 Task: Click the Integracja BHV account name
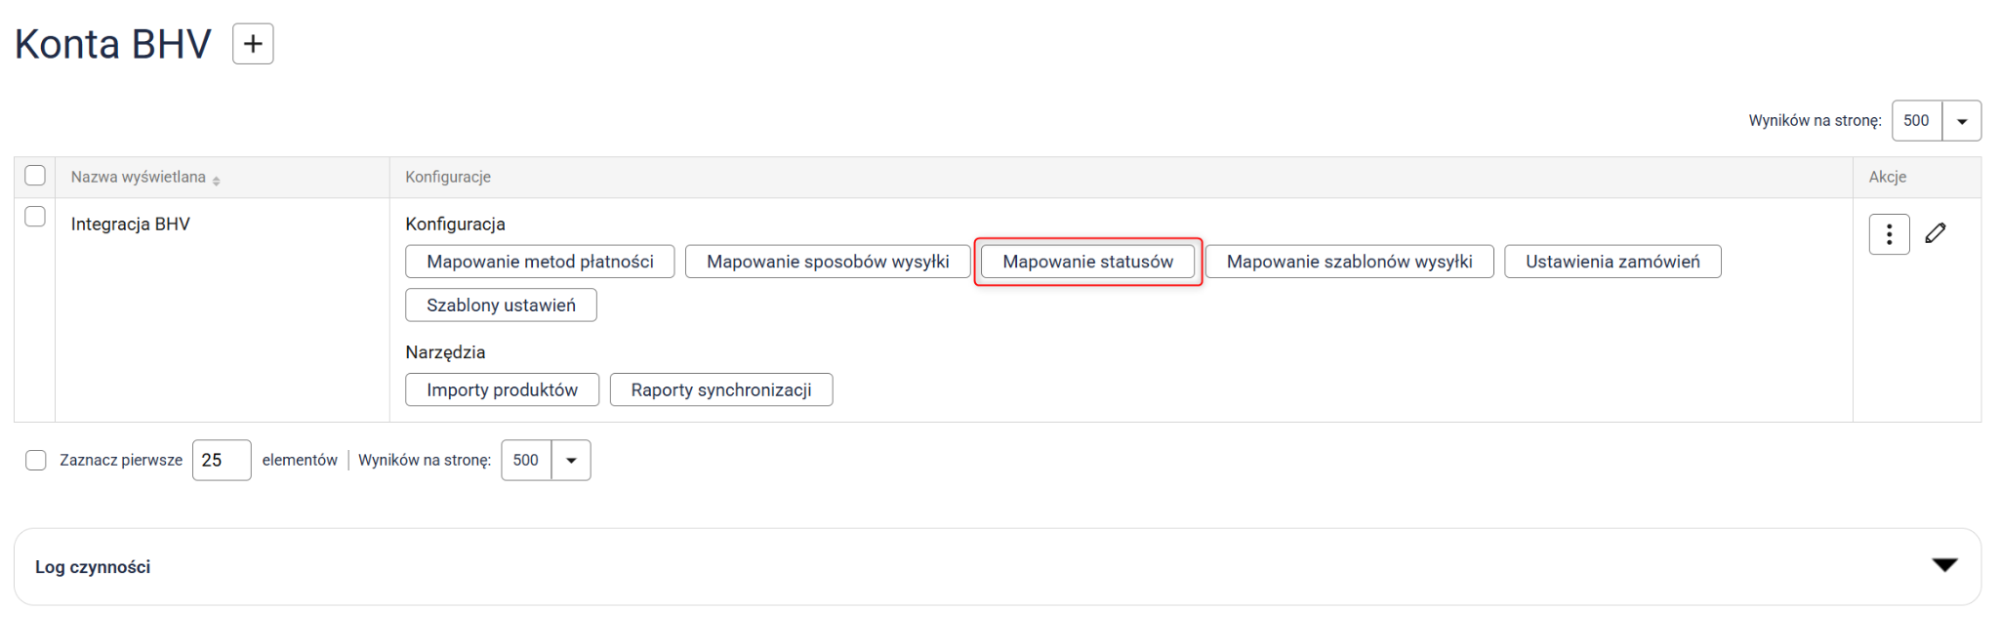(x=130, y=224)
